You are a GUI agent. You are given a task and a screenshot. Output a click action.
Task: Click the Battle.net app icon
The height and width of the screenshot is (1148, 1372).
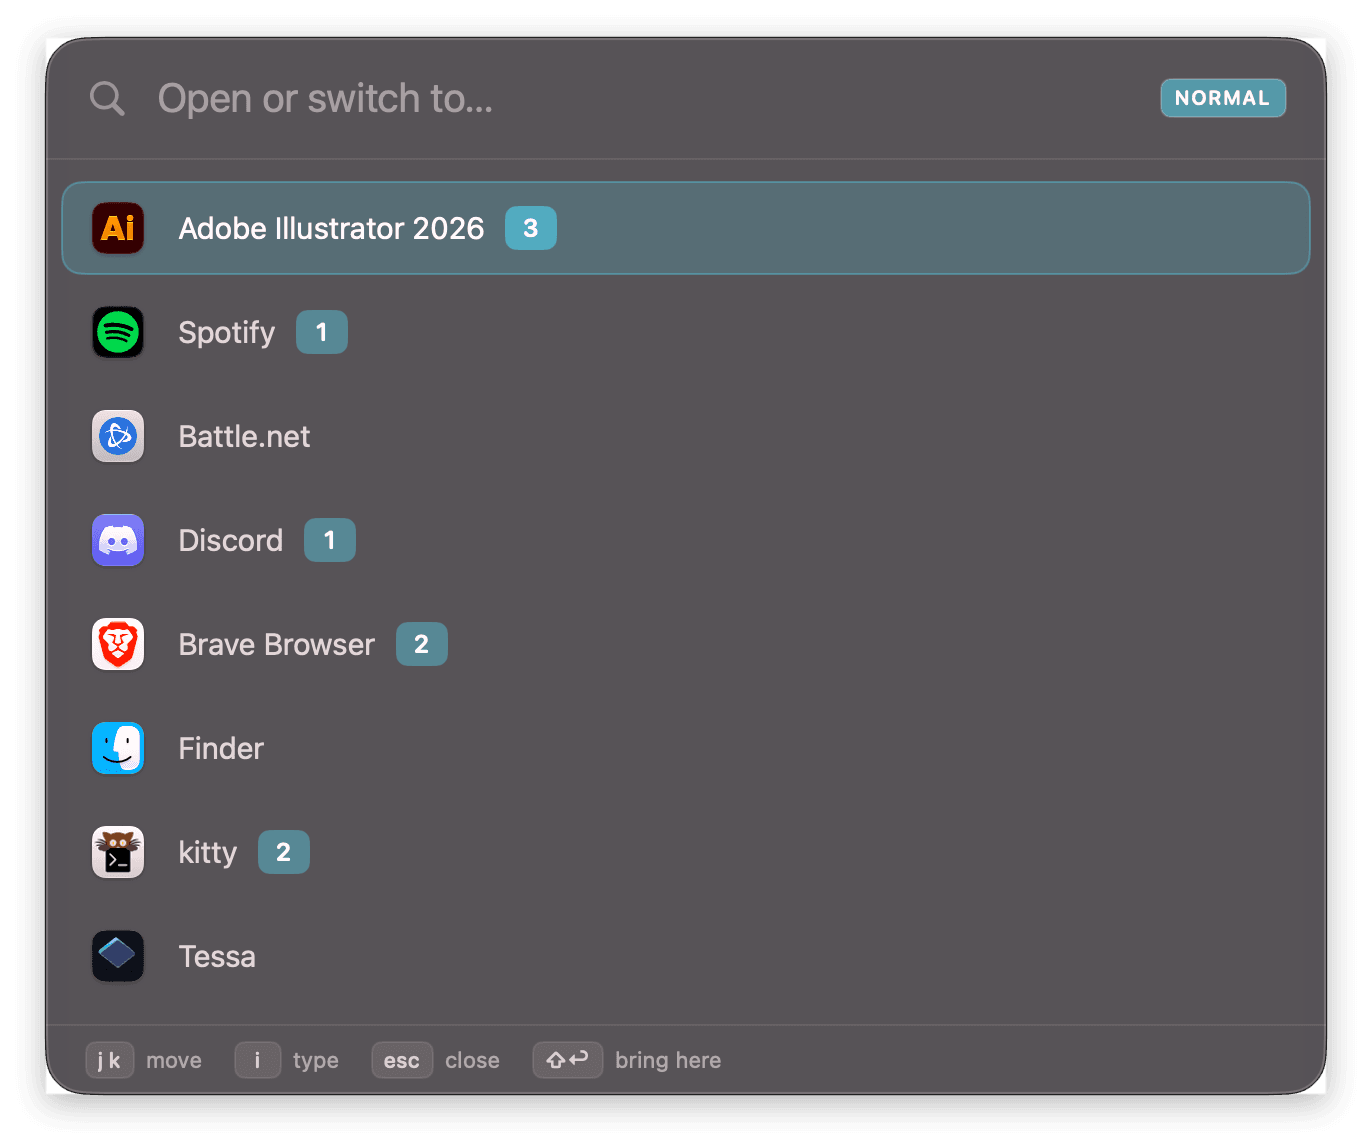click(118, 436)
